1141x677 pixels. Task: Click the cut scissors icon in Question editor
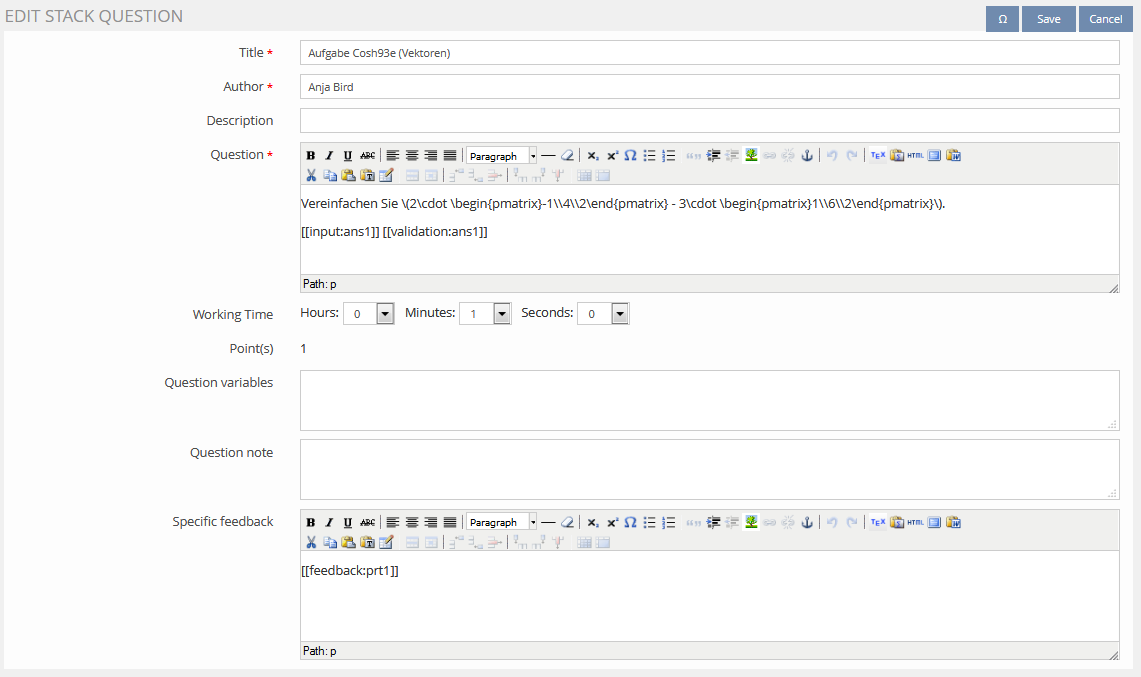(x=310, y=175)
